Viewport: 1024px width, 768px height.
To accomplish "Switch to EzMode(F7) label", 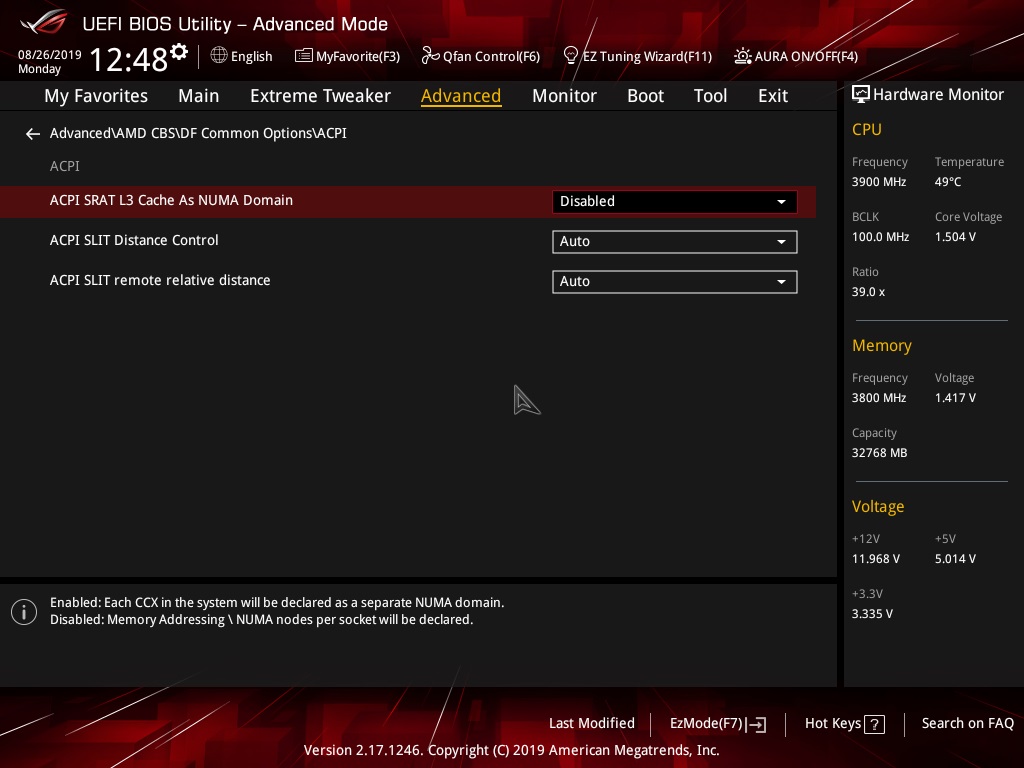I will click(706, 724).
